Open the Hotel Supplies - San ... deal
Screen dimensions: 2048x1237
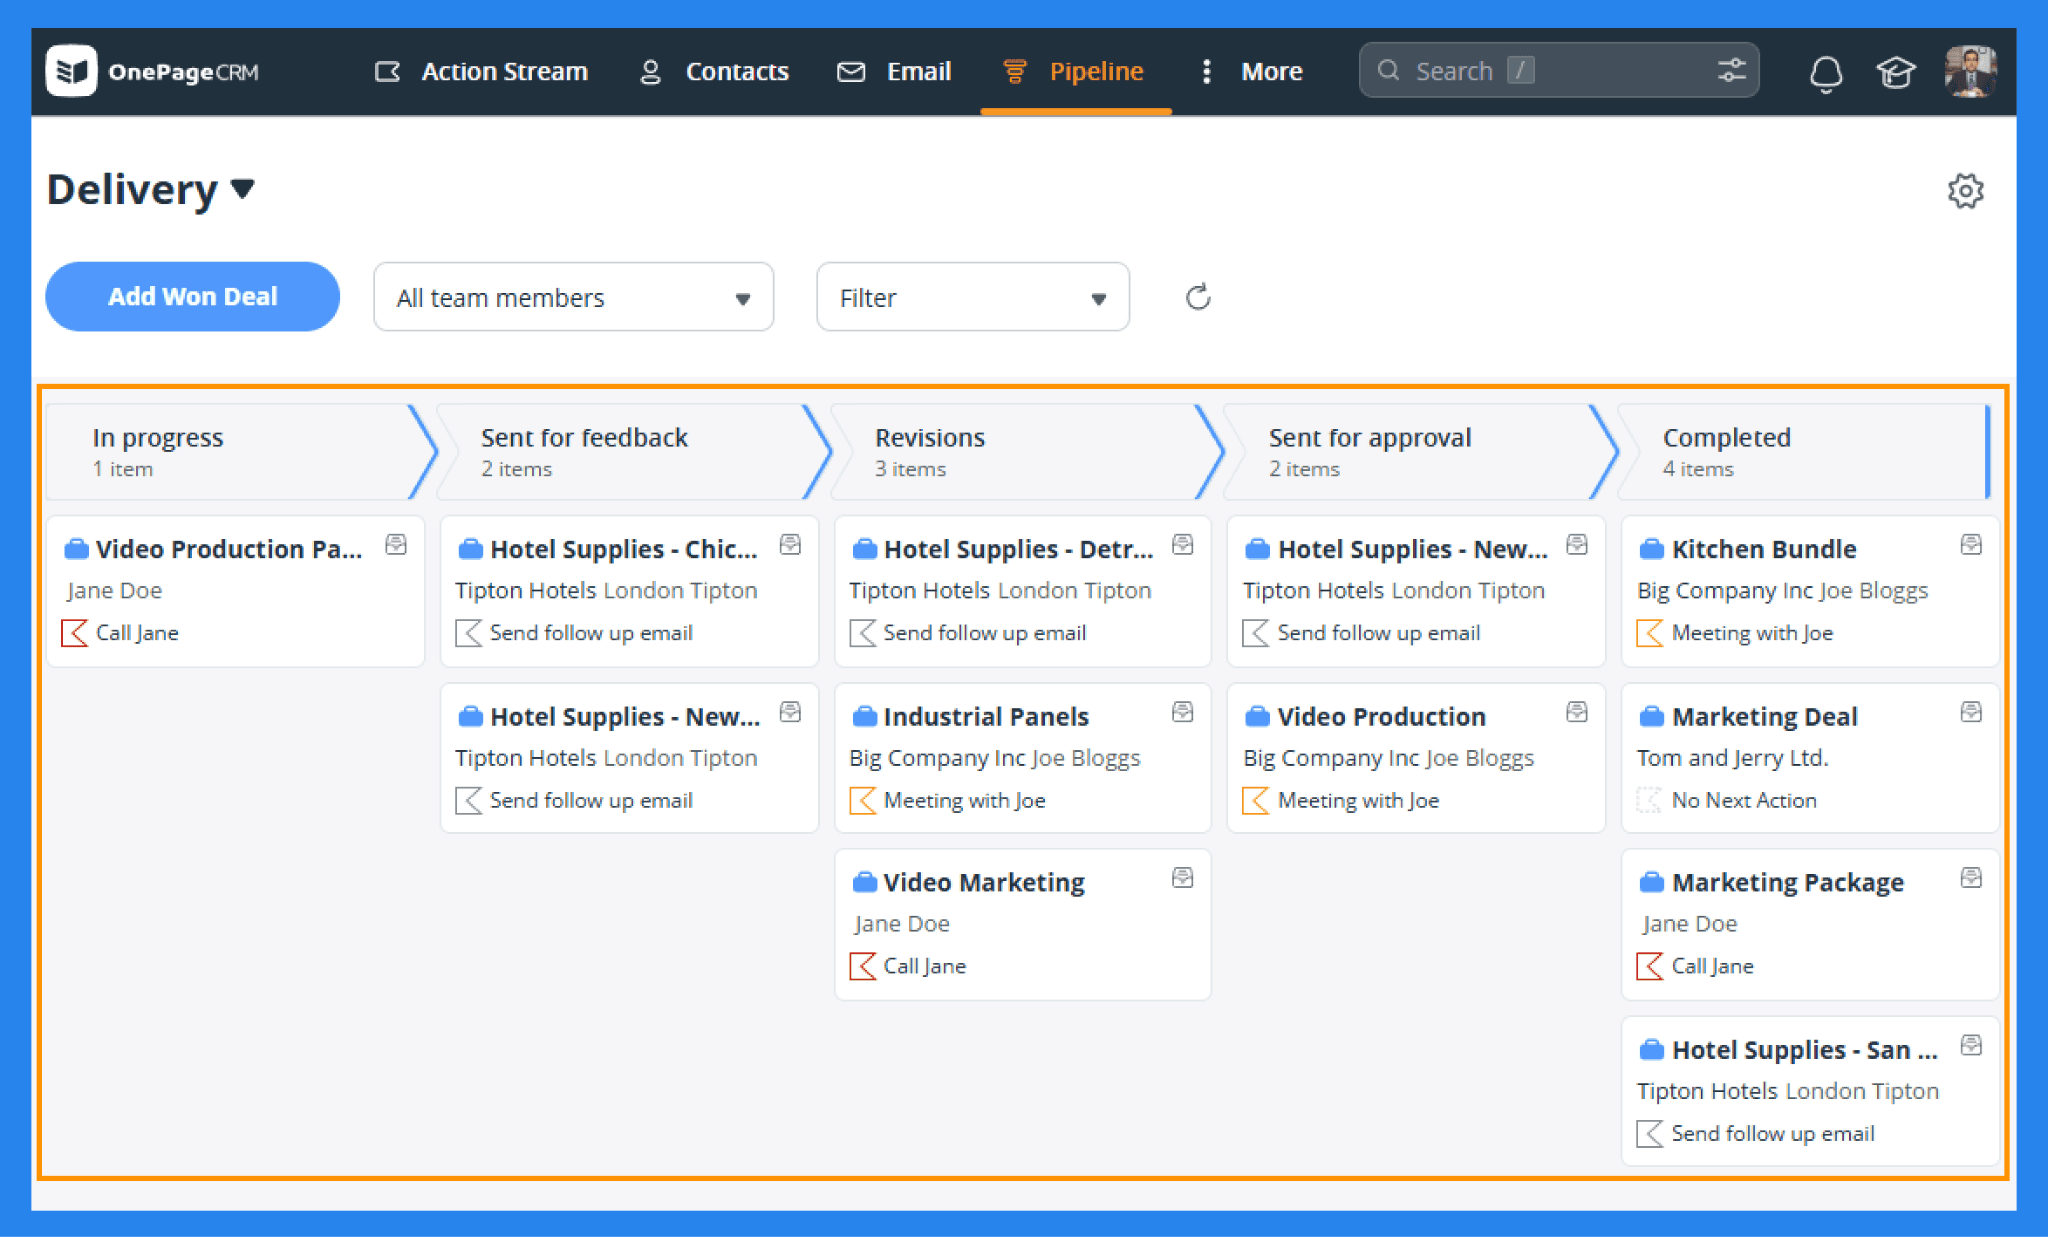point(1805,1050)
